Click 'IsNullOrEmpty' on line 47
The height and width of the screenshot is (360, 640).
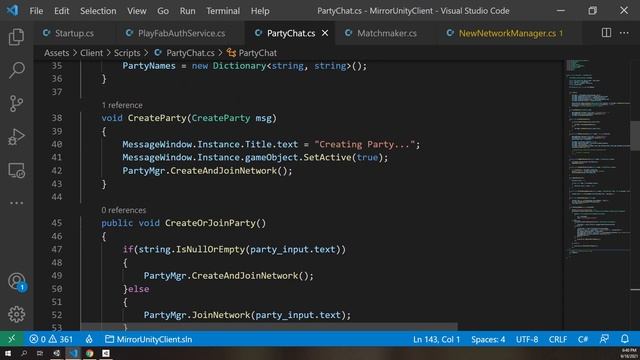210,249
